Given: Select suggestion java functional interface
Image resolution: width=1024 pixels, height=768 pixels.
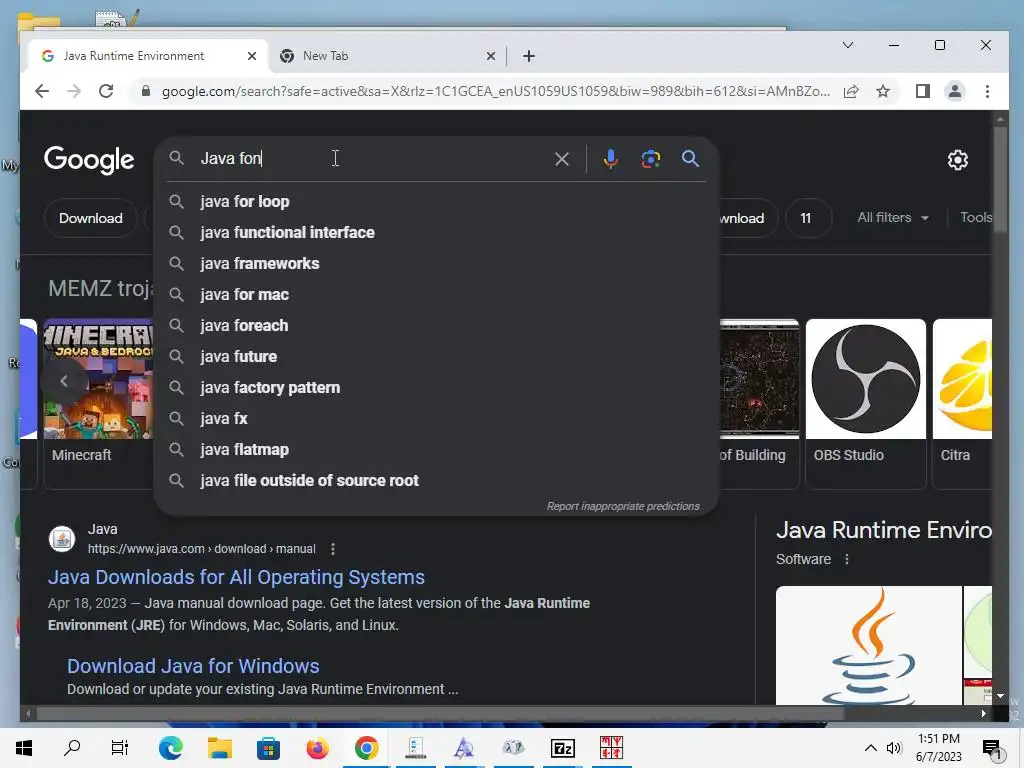Looking at the screenshot, I should point(436,232).
